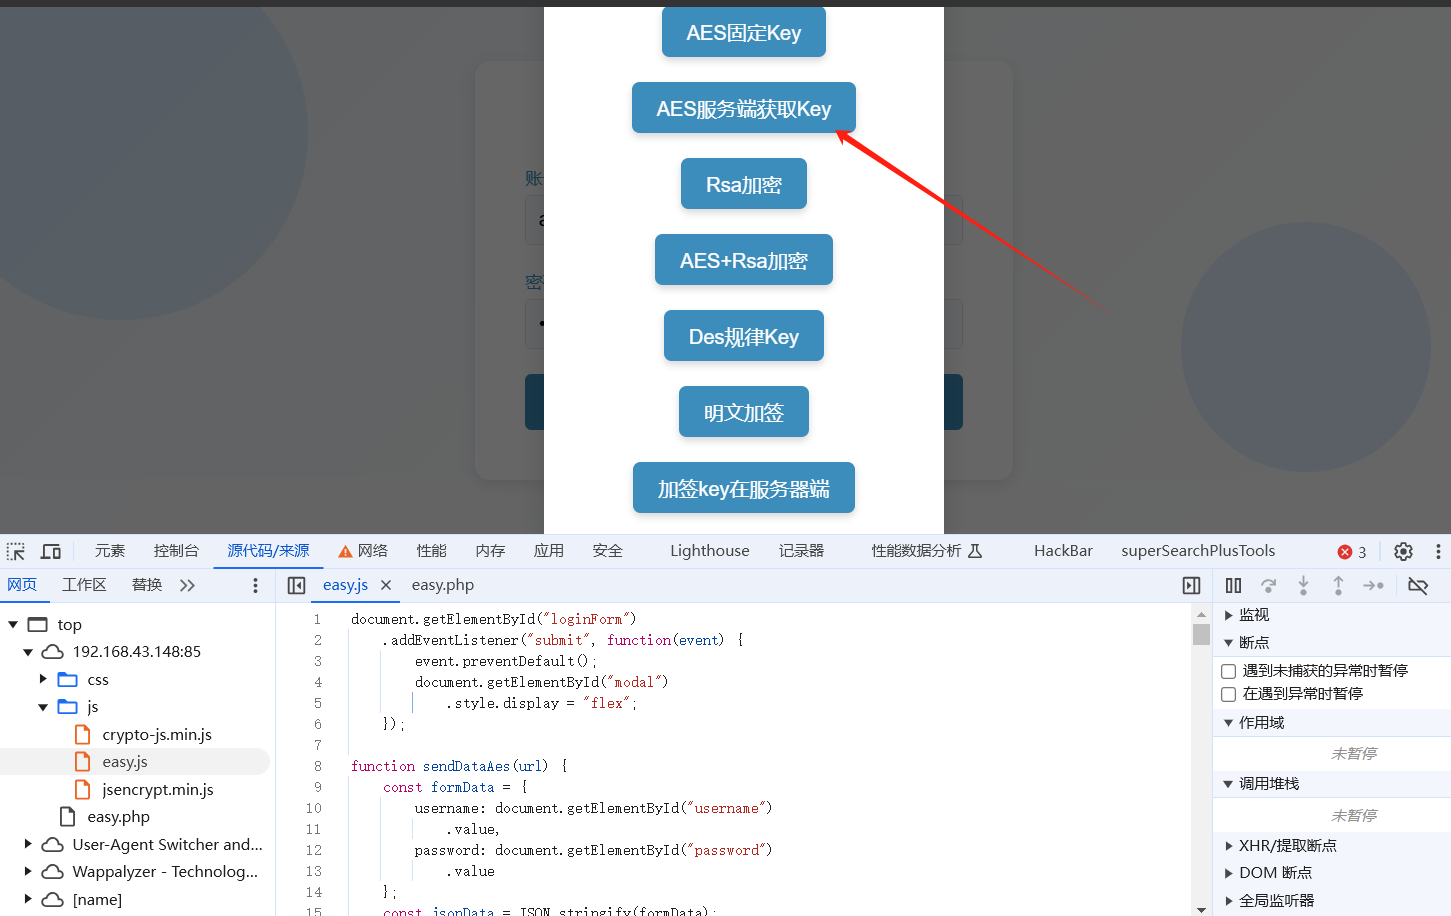Switch to the 控制台 tab
Viewport: 1451px width, 916px height.
(x=176, y=551)
